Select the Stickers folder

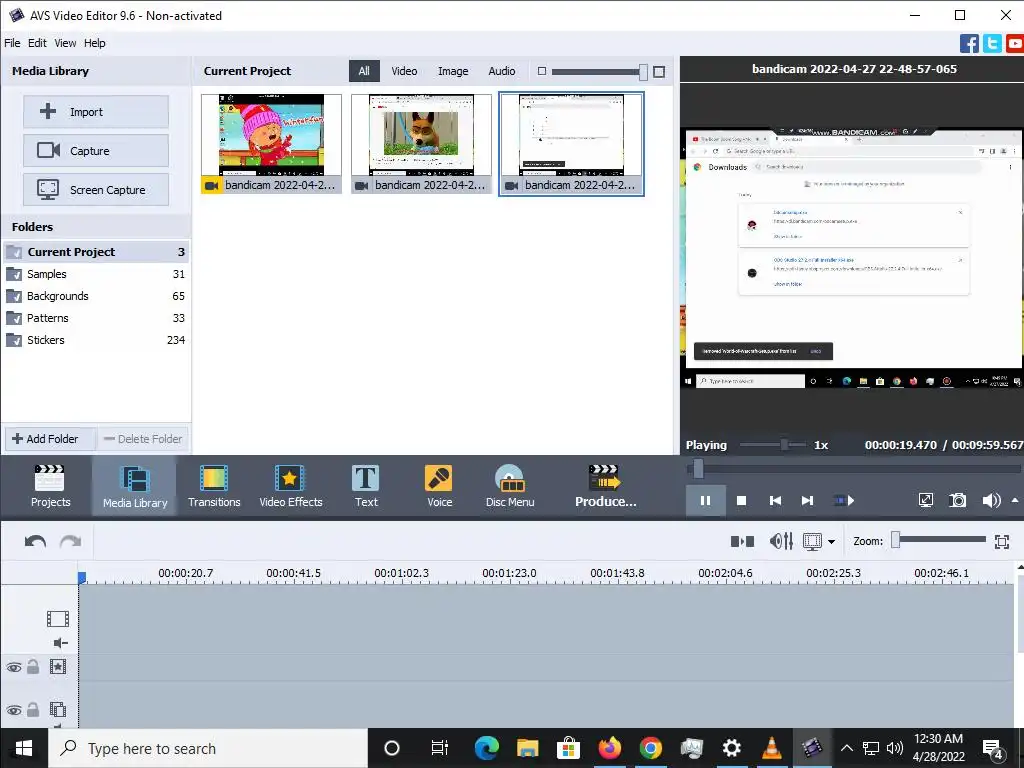pyautogui.click(x=96, y=340)
